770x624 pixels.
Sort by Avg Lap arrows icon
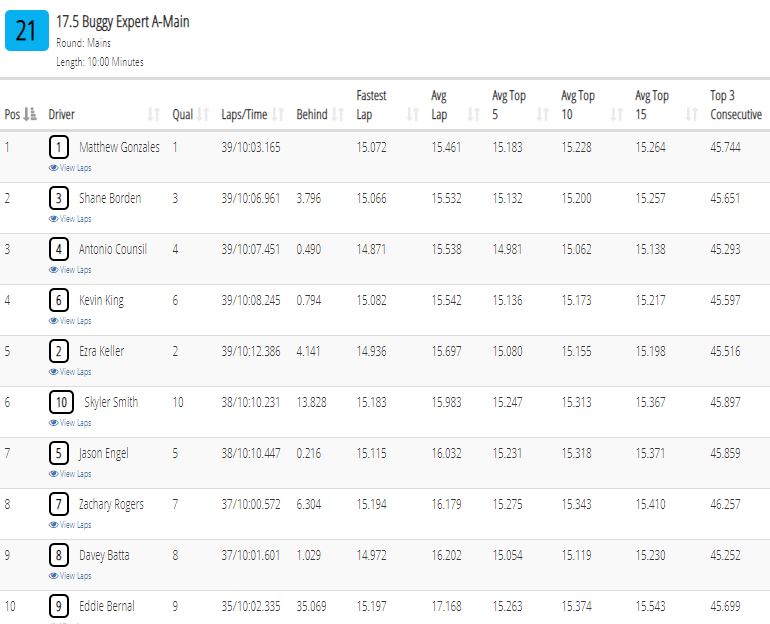[x=474, y=114]
